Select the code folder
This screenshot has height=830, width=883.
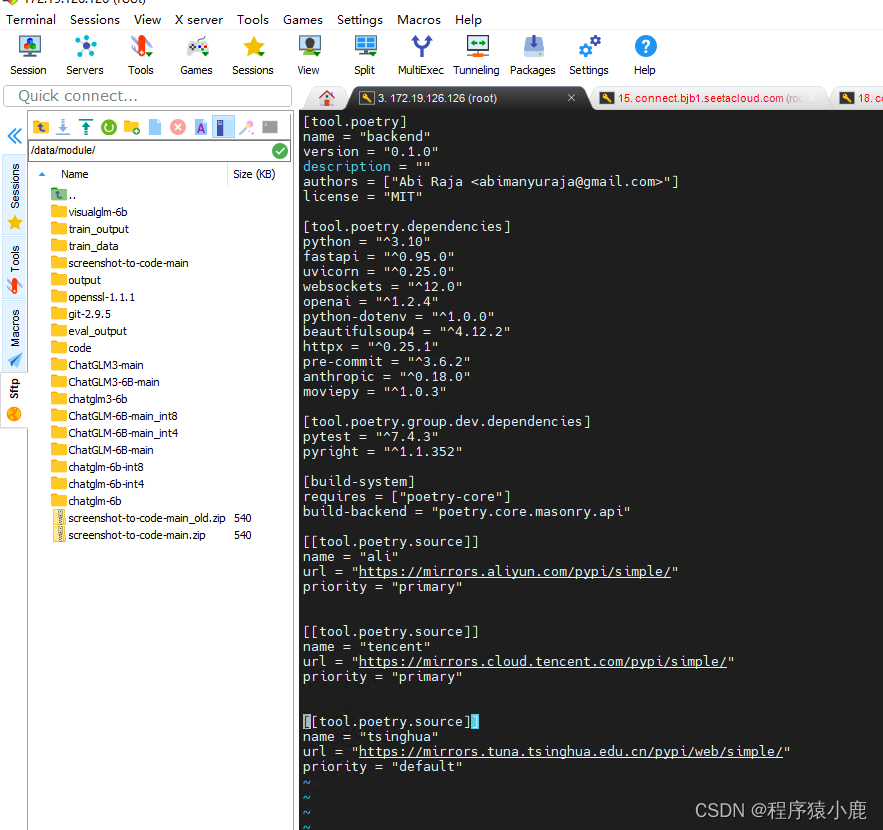tap(71, 348)
